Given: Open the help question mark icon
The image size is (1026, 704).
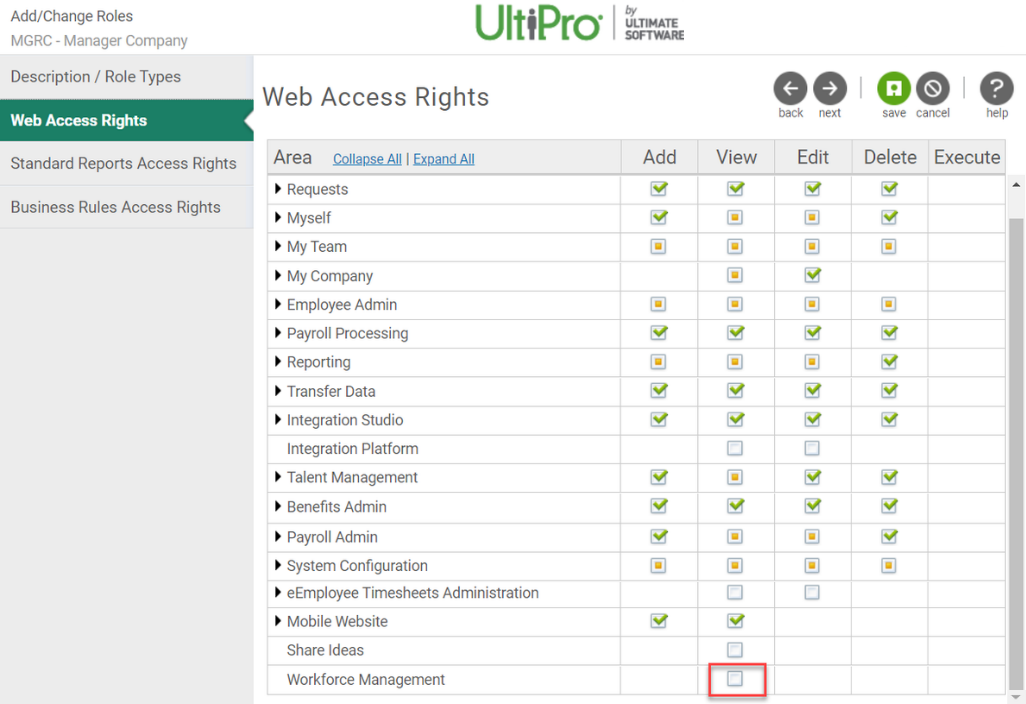Looking at the screenshot, I should [996, 89].
